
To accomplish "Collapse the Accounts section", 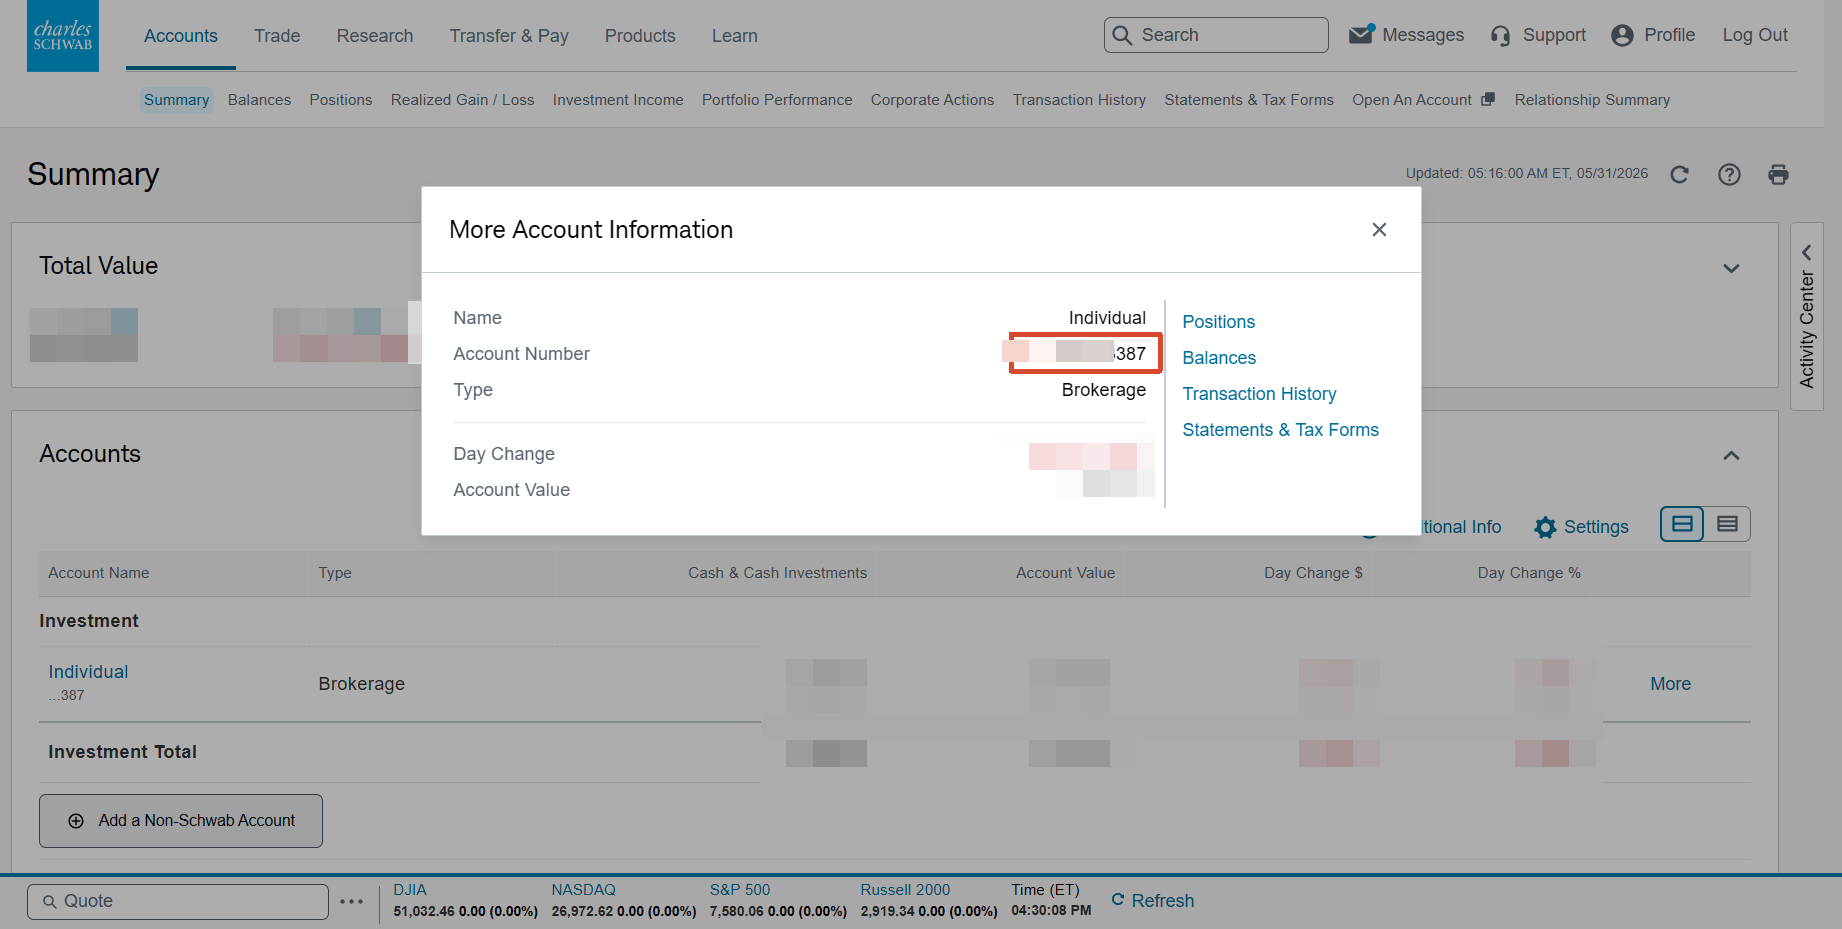I will pos(1731,456).
